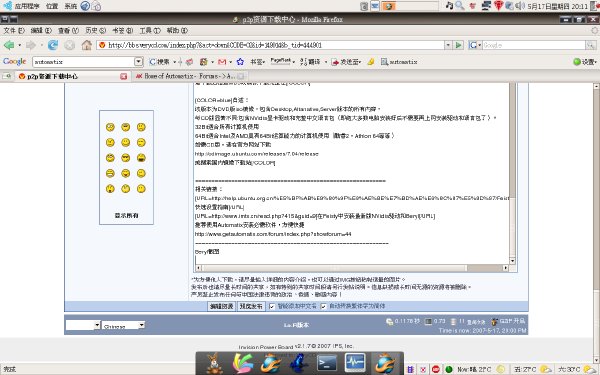Click the page vertical scrollbar

[596, 224]
